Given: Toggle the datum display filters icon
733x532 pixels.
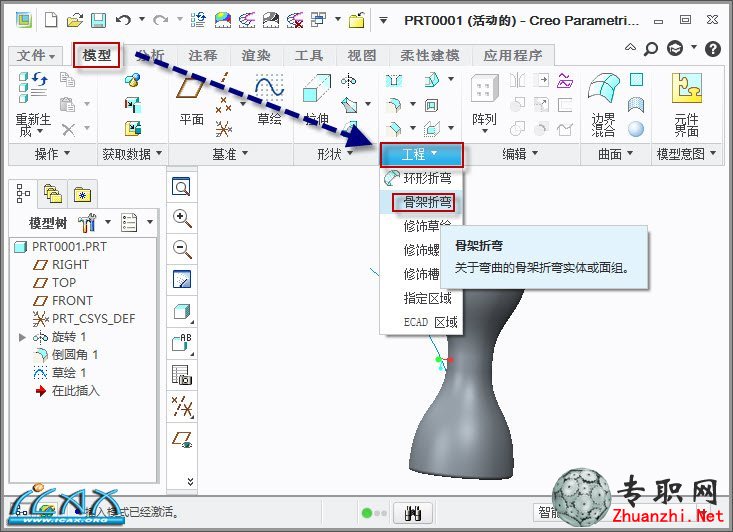Looking at the screenshot, I should pyautogui.click(x=182, y=407).
